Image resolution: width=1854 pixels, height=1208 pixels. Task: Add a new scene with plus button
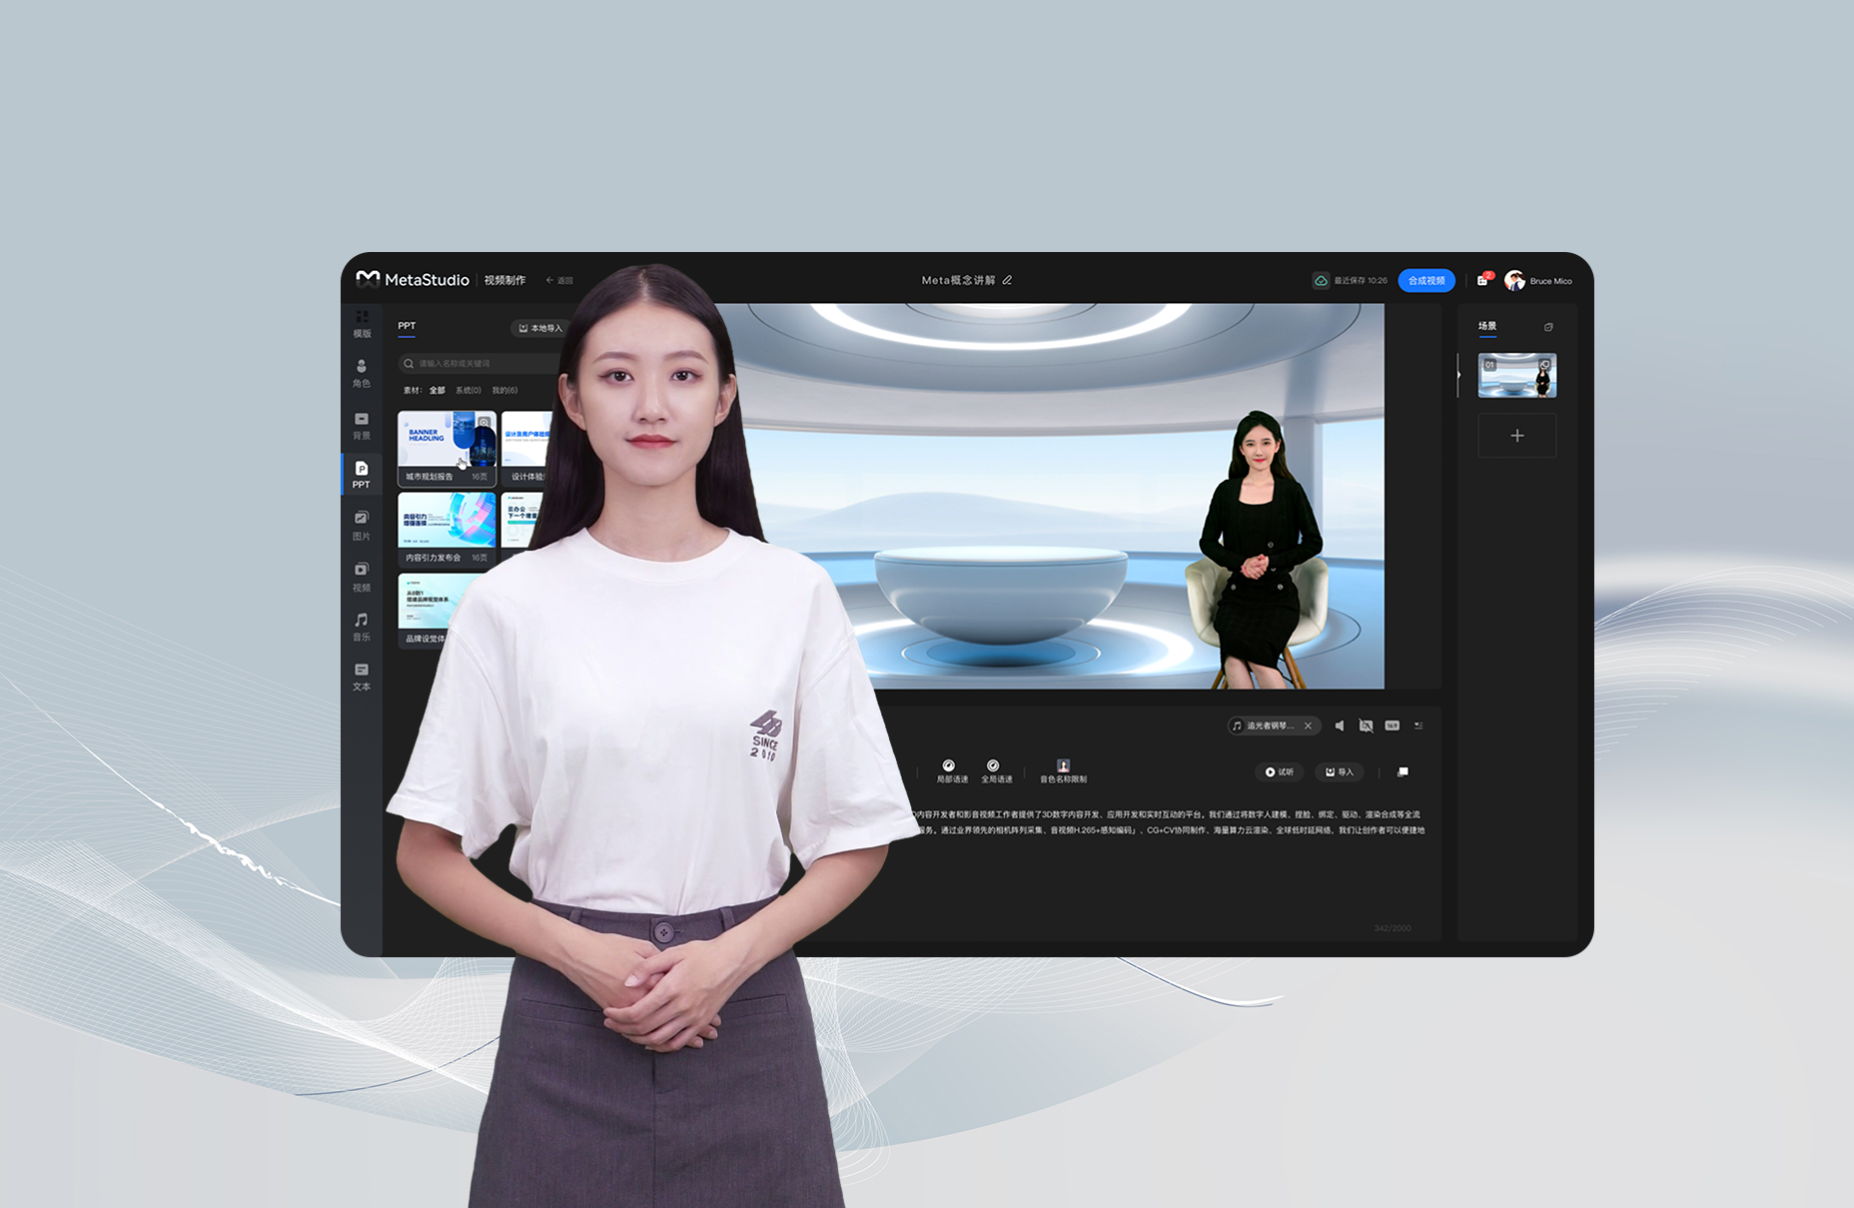click(x=1517, y=436)
